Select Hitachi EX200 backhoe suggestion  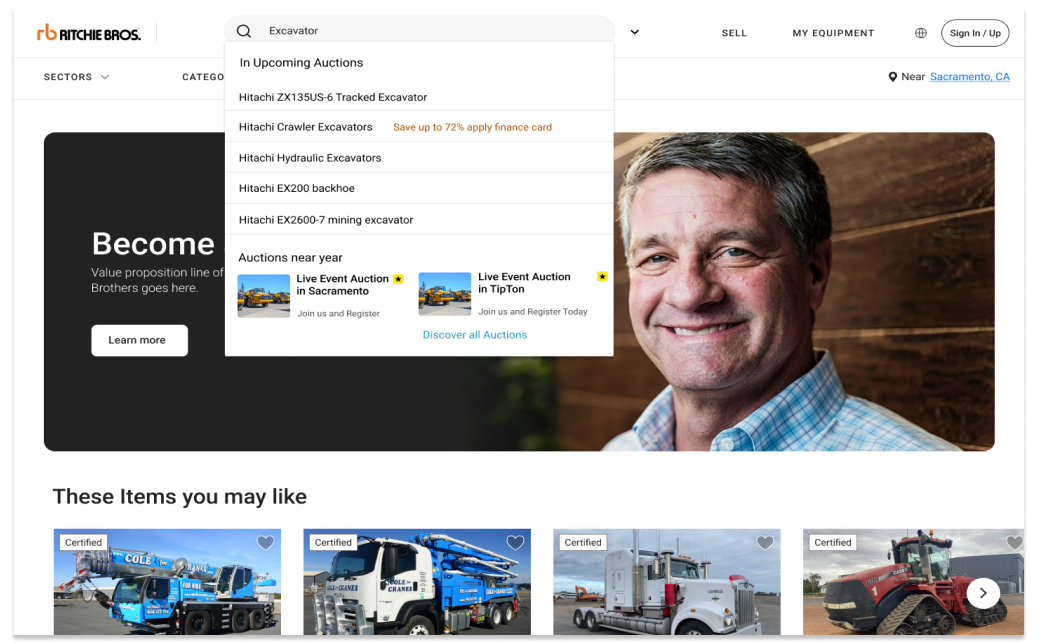pyautogui.click(x=419, y=188)
